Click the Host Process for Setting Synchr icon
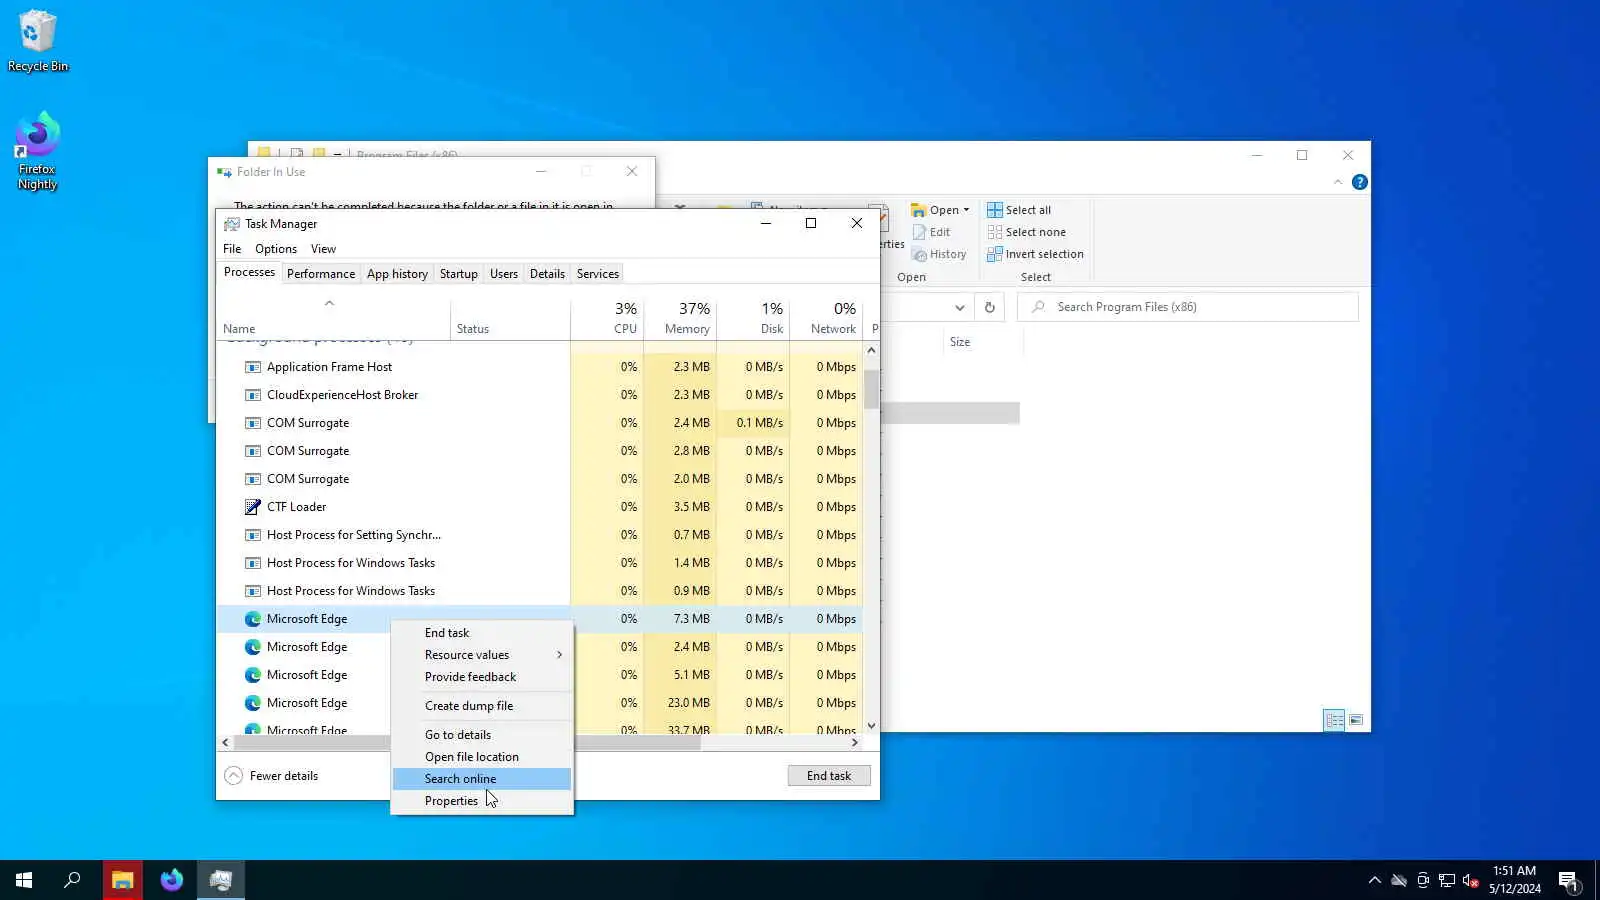Viewport: 1600px width, 900px height. tap(253, 535)
